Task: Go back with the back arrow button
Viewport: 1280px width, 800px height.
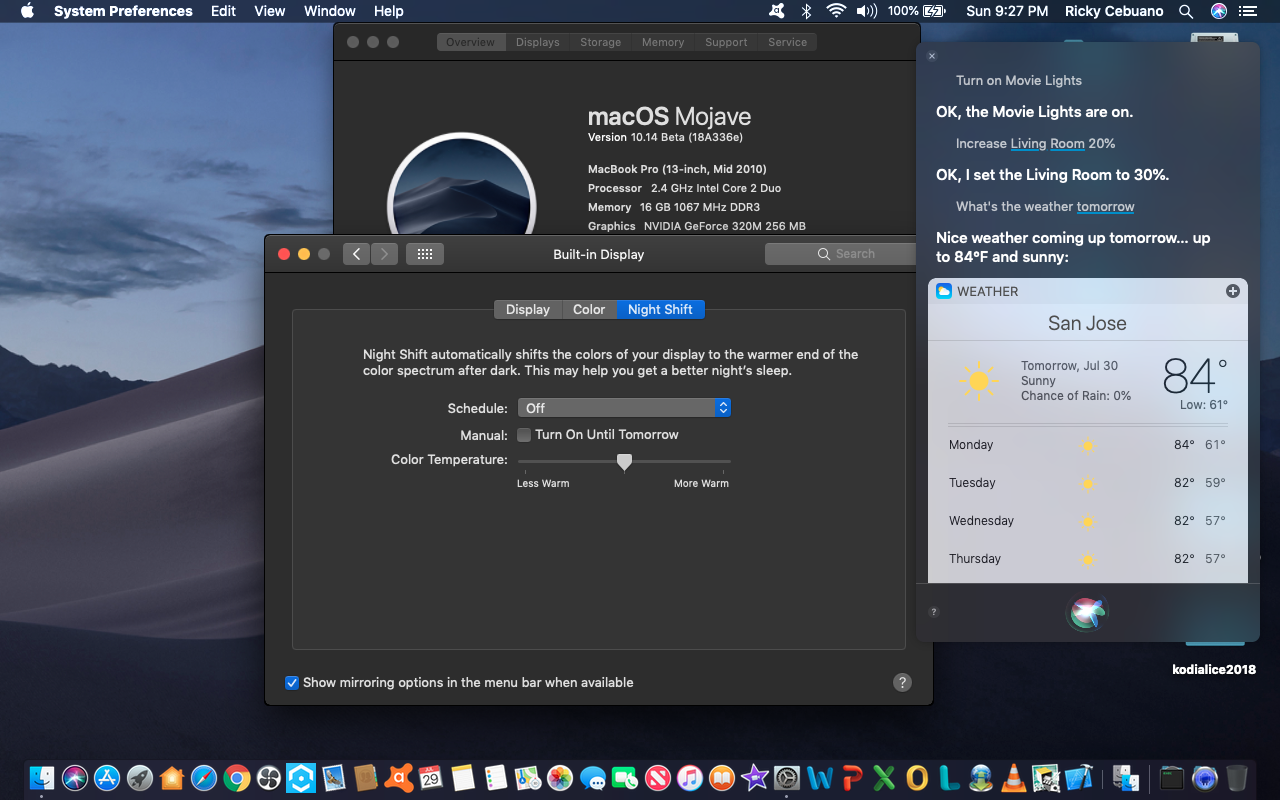Action: (x=357, y=254)
